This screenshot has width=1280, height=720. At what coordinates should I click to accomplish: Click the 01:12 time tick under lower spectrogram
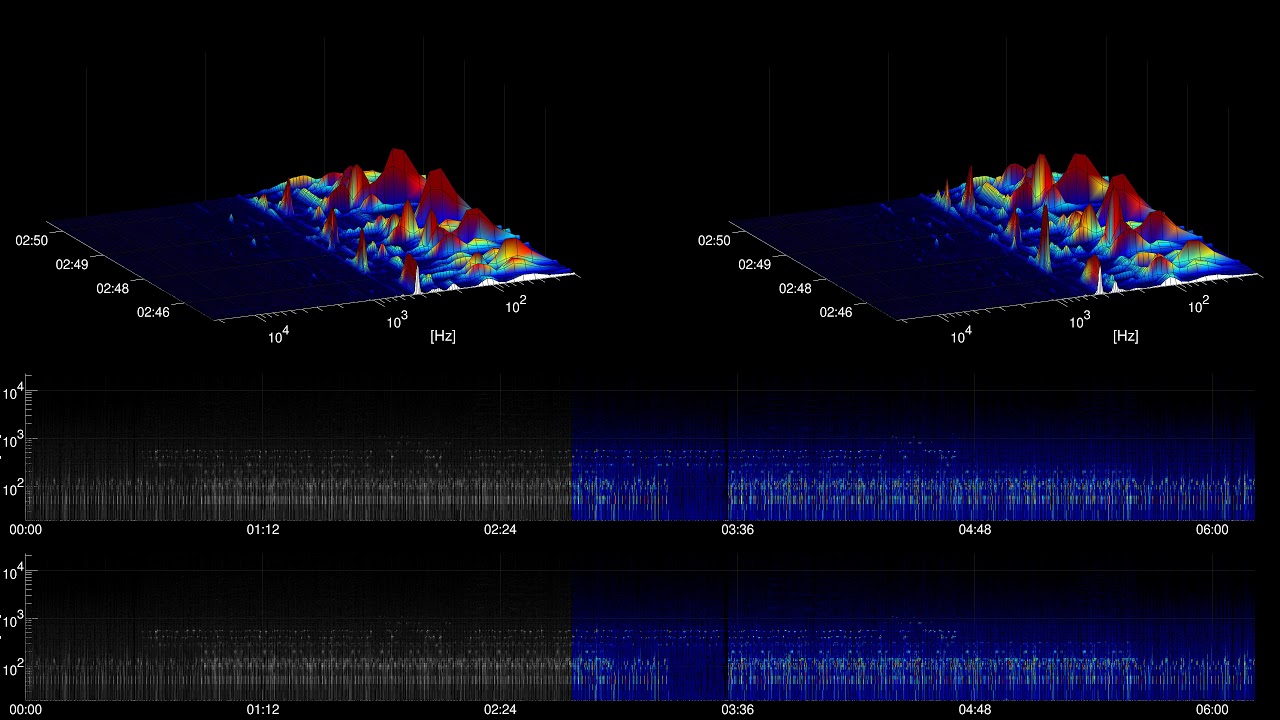pos(263,710)
